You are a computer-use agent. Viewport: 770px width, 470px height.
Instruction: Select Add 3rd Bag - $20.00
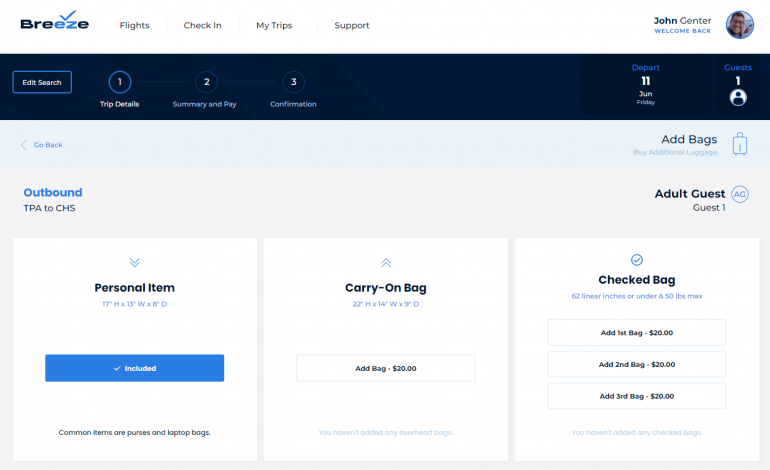[x=637, y=396]
